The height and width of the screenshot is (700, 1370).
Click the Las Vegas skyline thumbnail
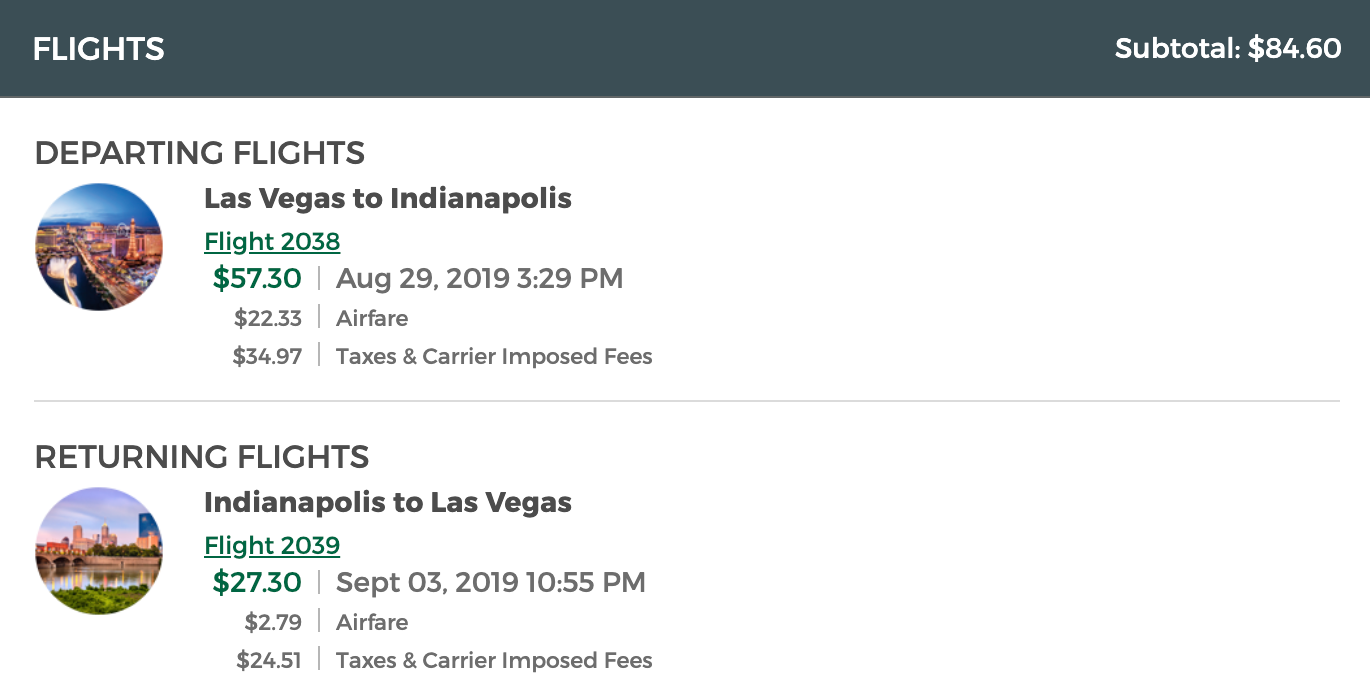click(98, 247)
